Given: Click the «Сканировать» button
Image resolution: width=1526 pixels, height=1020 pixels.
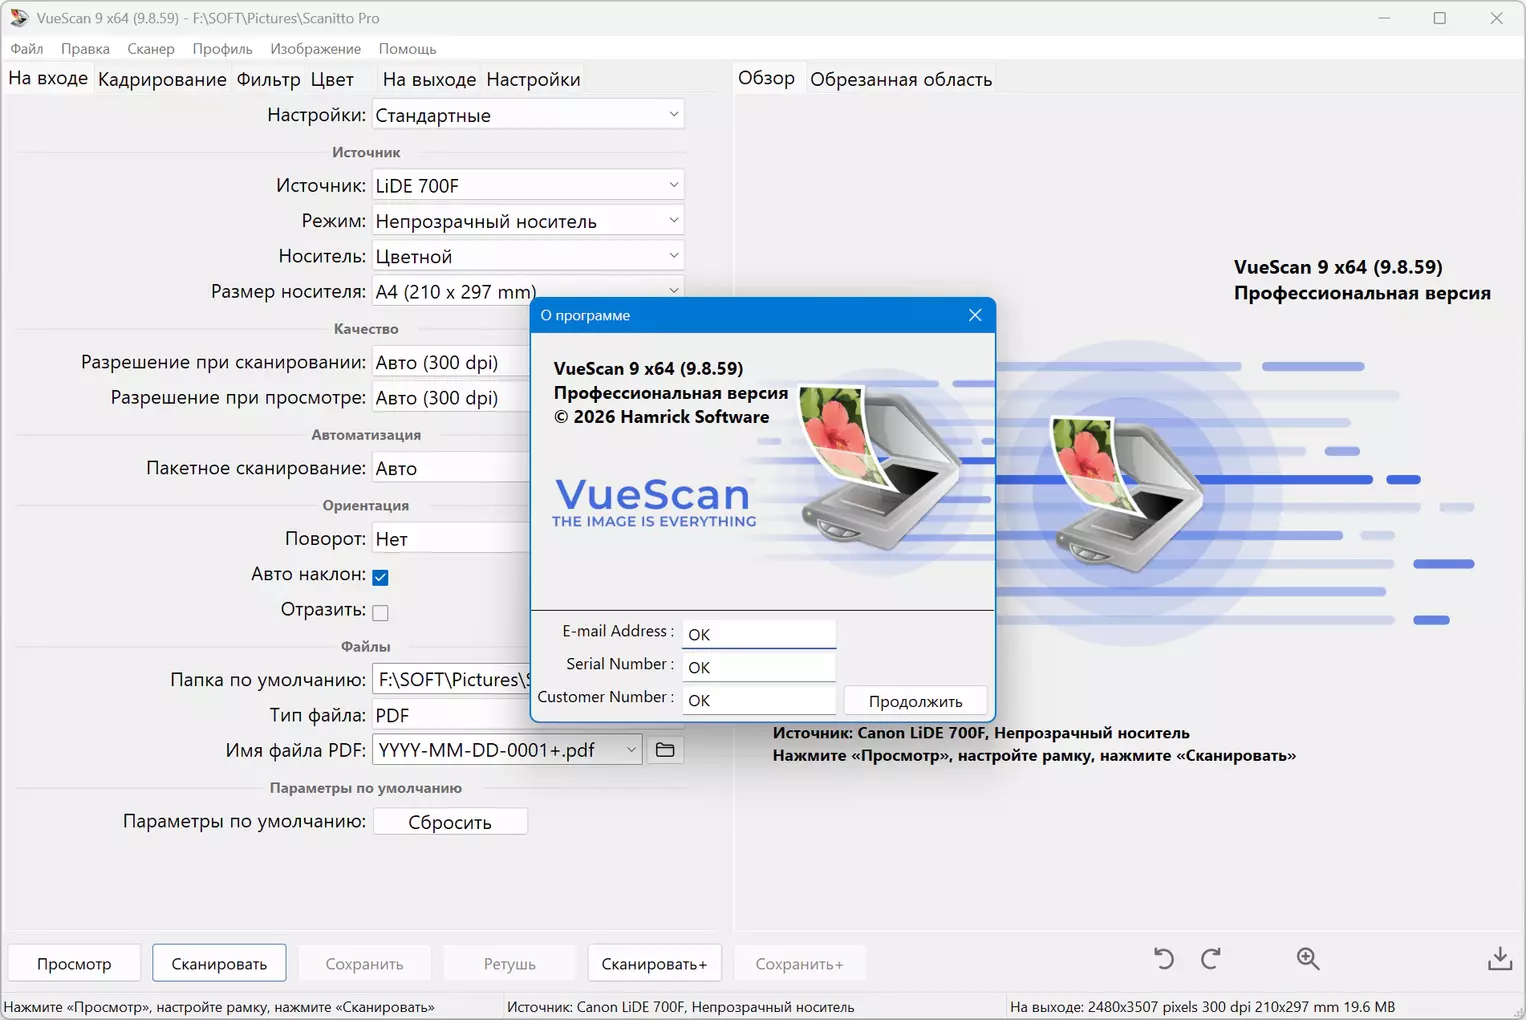Looking at the screenshot, I should click(219, 964).
